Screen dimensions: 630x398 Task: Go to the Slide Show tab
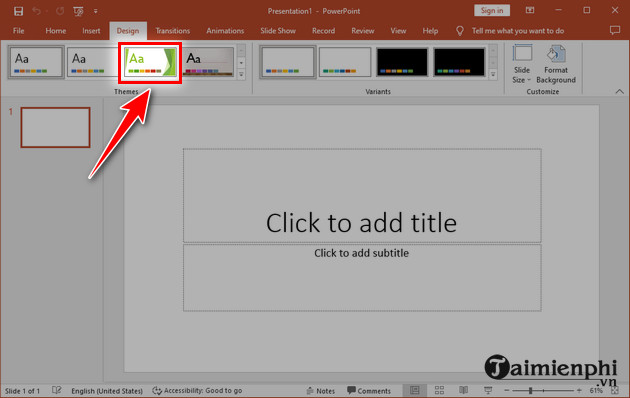point(278,31)
